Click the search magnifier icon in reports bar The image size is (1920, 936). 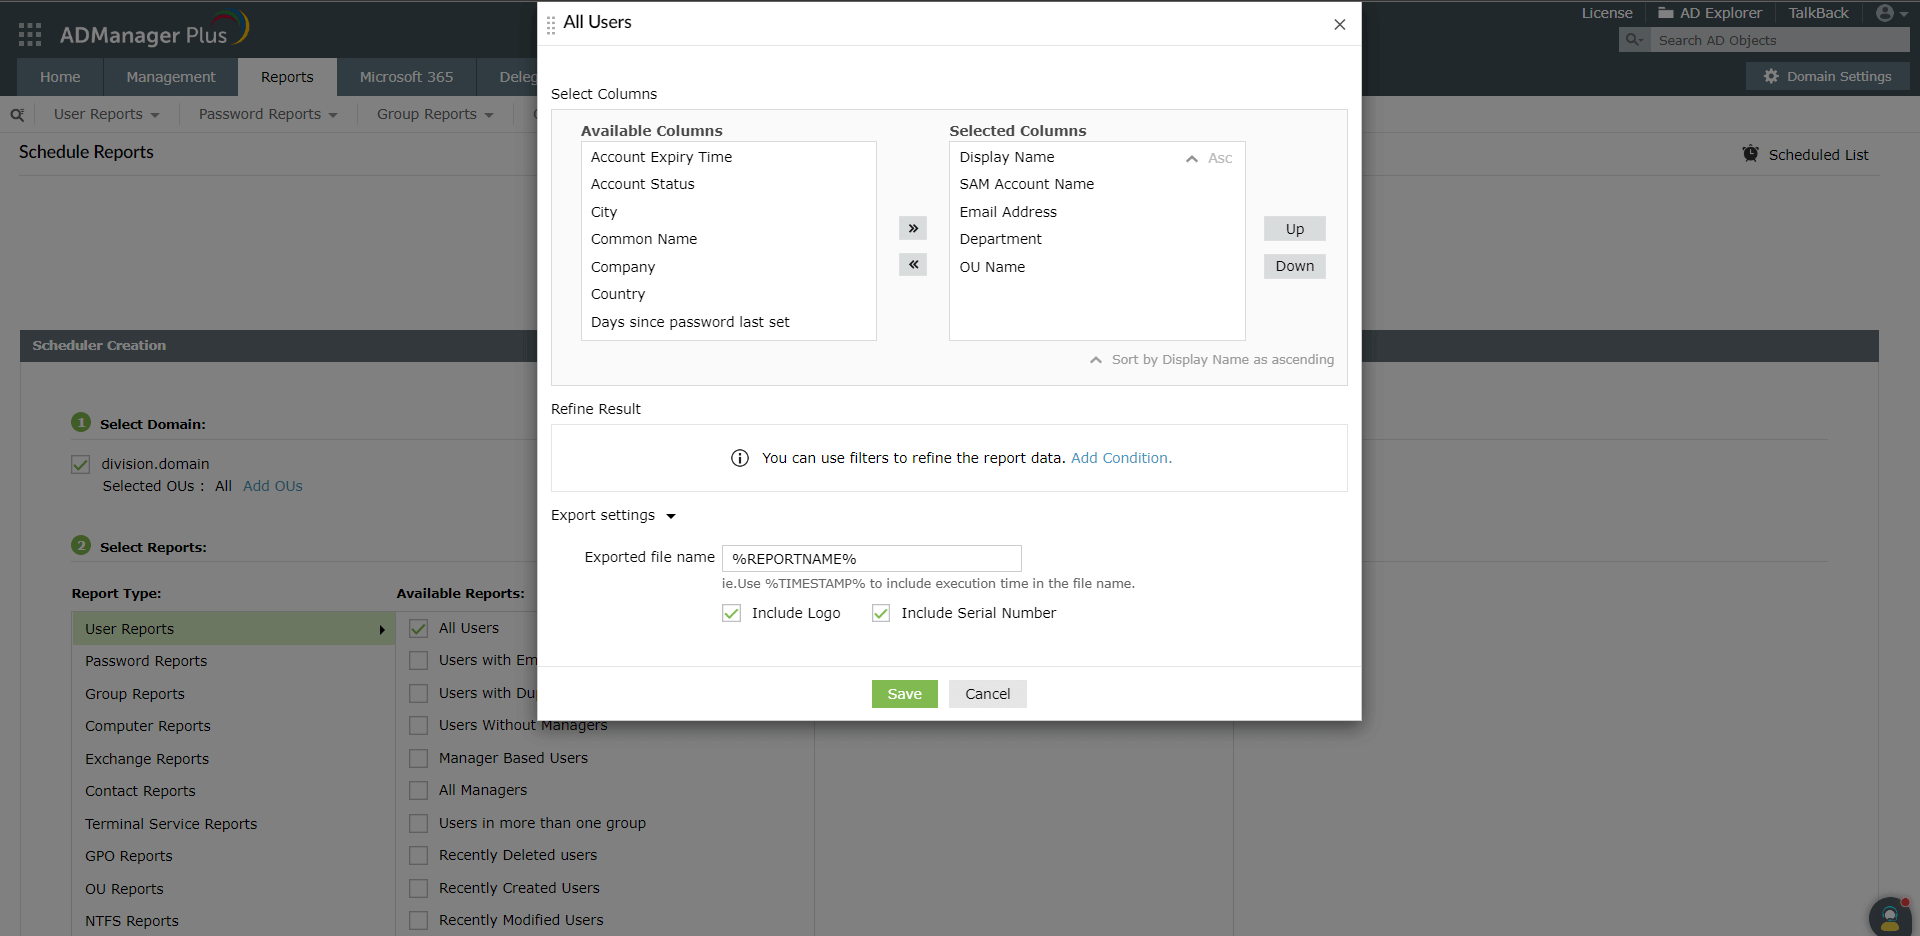[x=17, y=115]
